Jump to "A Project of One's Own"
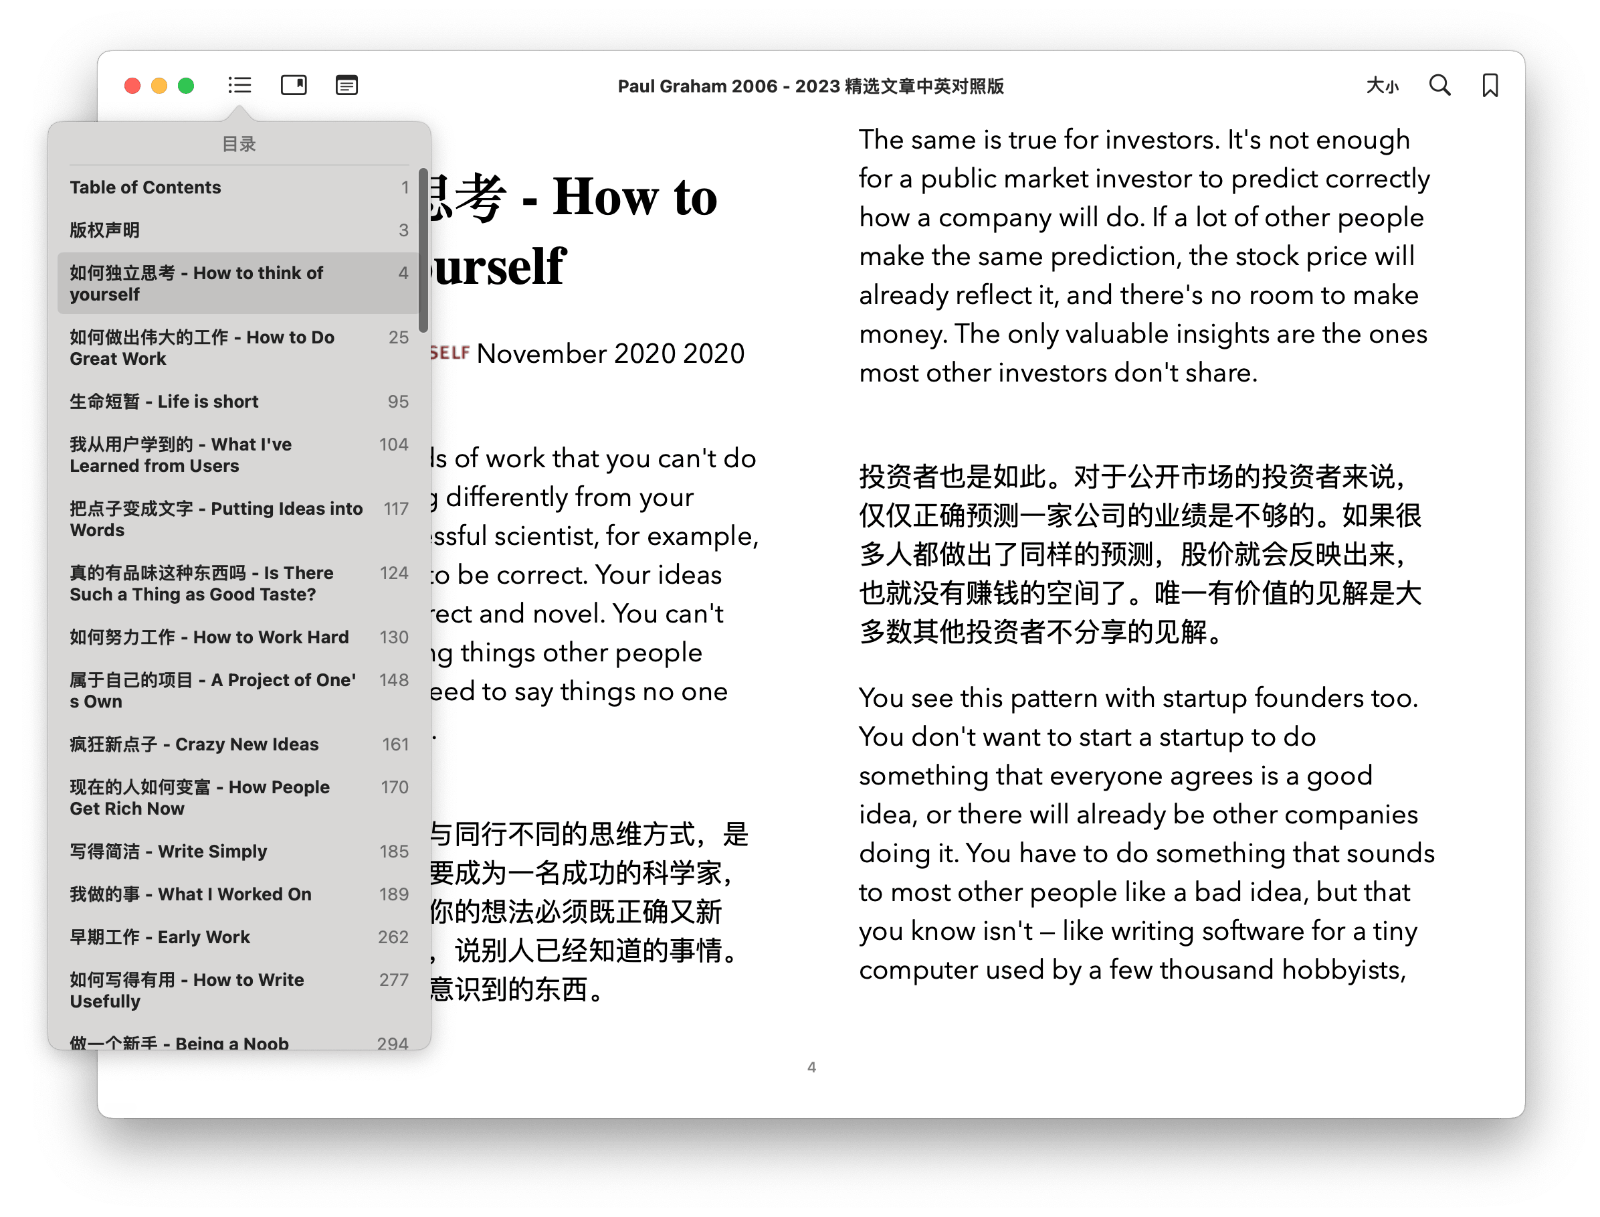Screen dimensions: 1600x1217 point(212,690)
